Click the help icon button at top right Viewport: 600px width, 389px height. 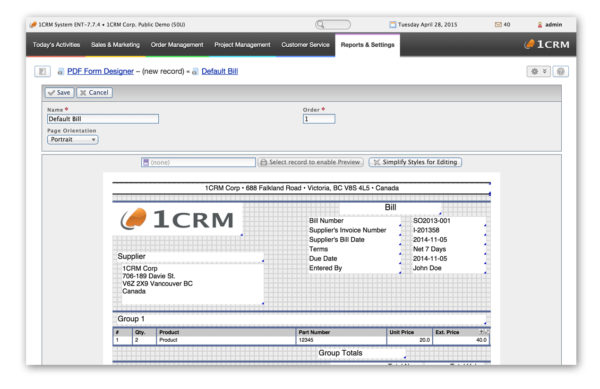[561, 71]
